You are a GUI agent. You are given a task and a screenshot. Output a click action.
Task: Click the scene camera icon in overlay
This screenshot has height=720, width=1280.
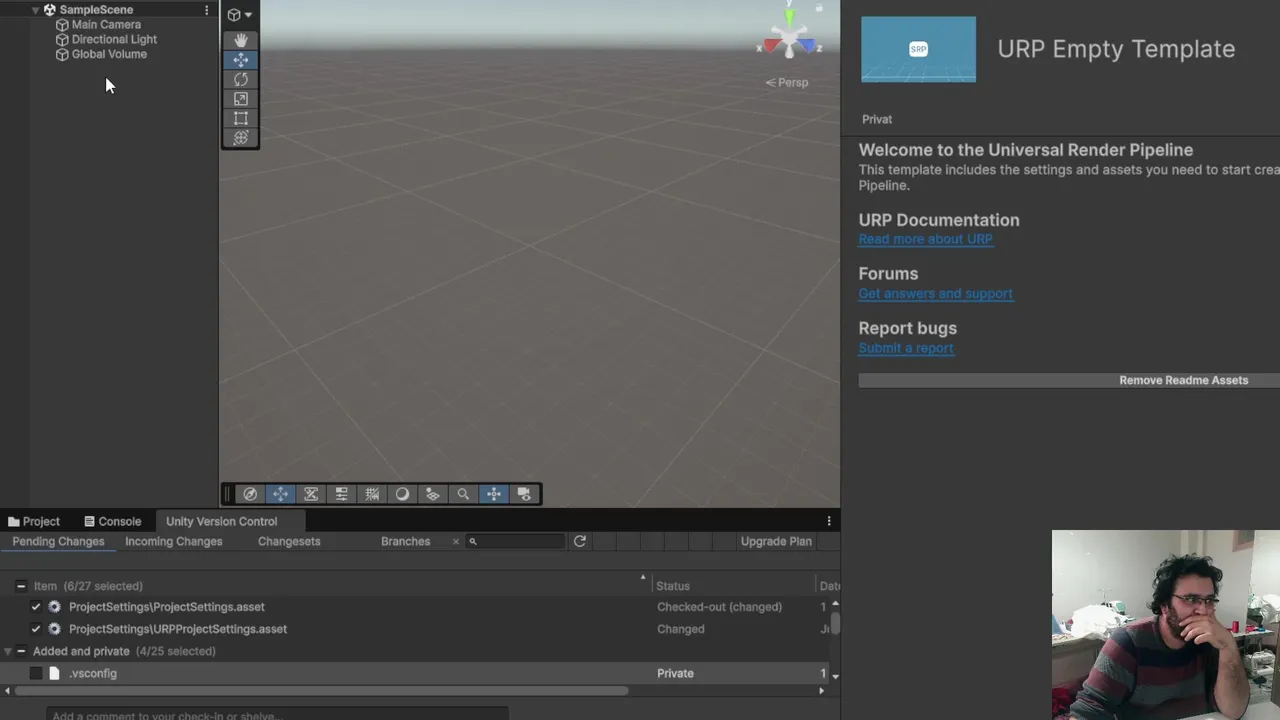tap(524, 494)
